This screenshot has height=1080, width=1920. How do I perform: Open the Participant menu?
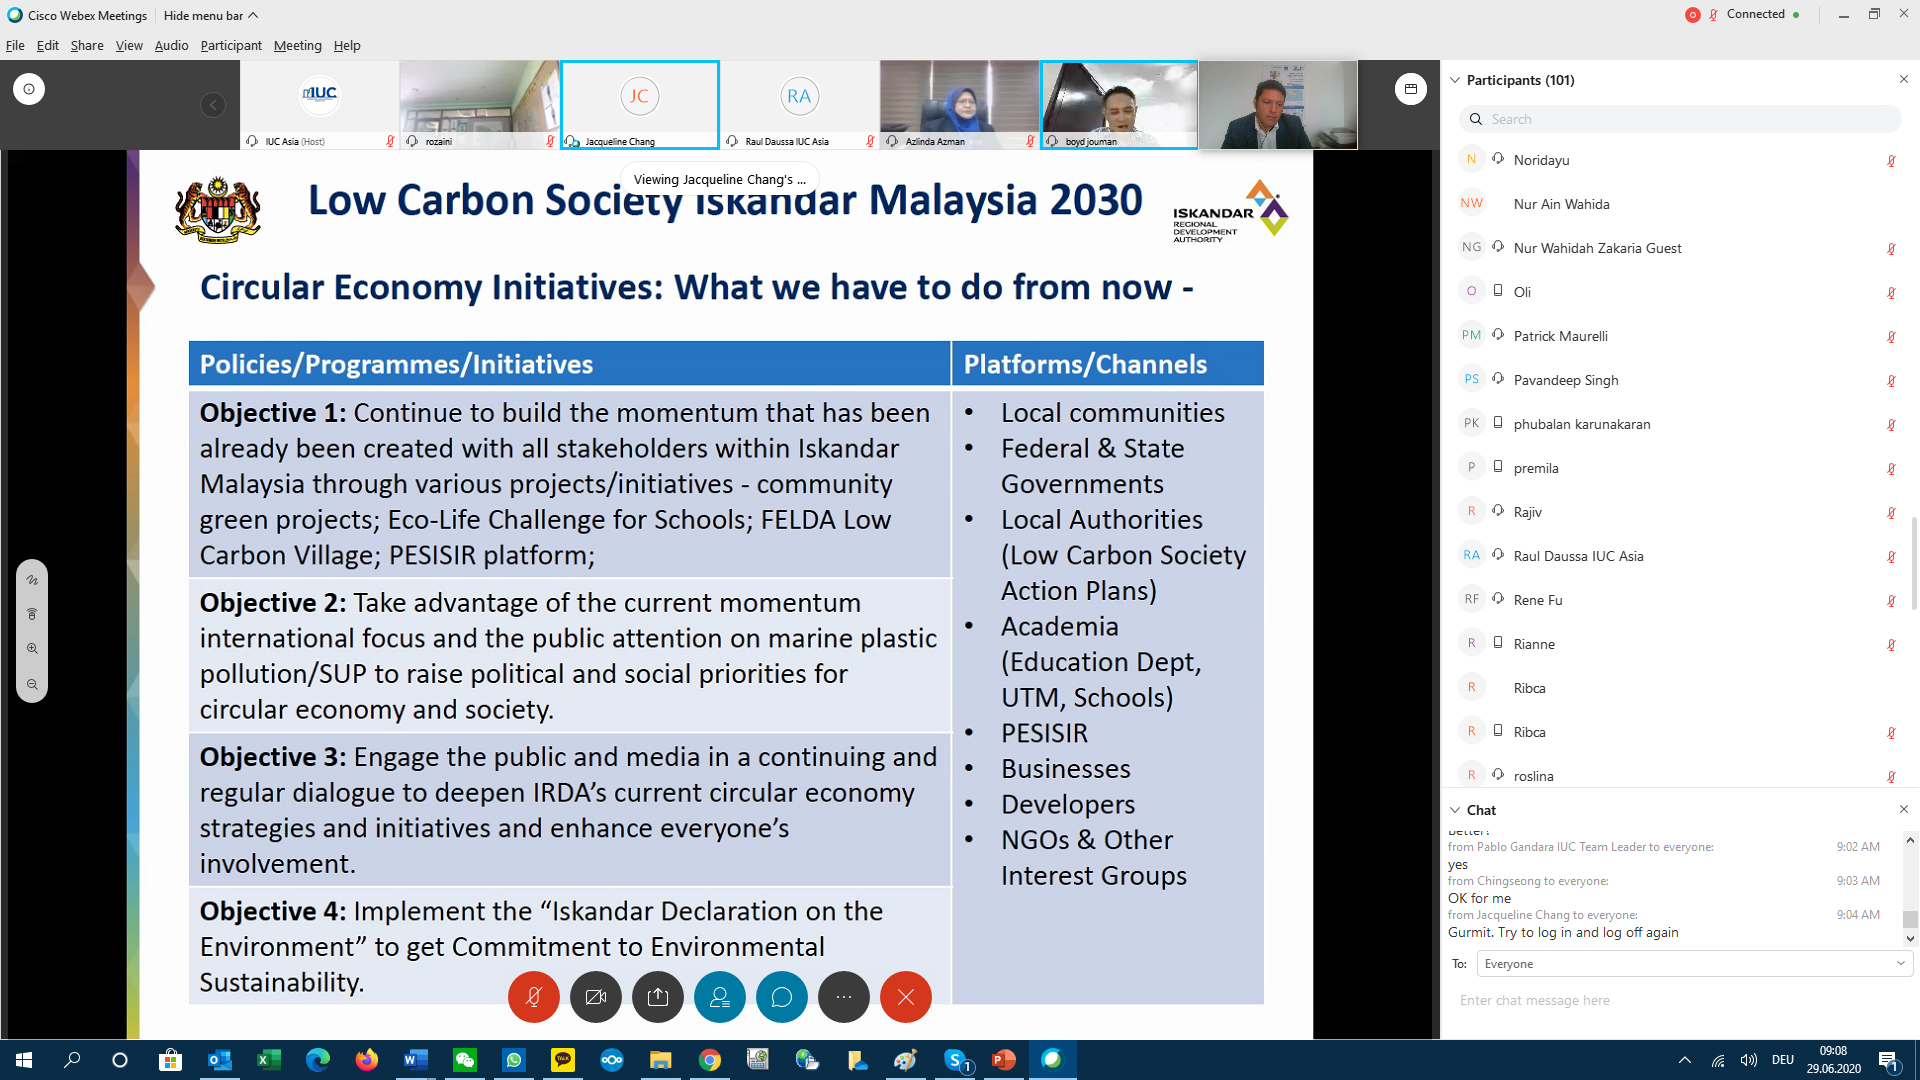click(x=230, y=46)
